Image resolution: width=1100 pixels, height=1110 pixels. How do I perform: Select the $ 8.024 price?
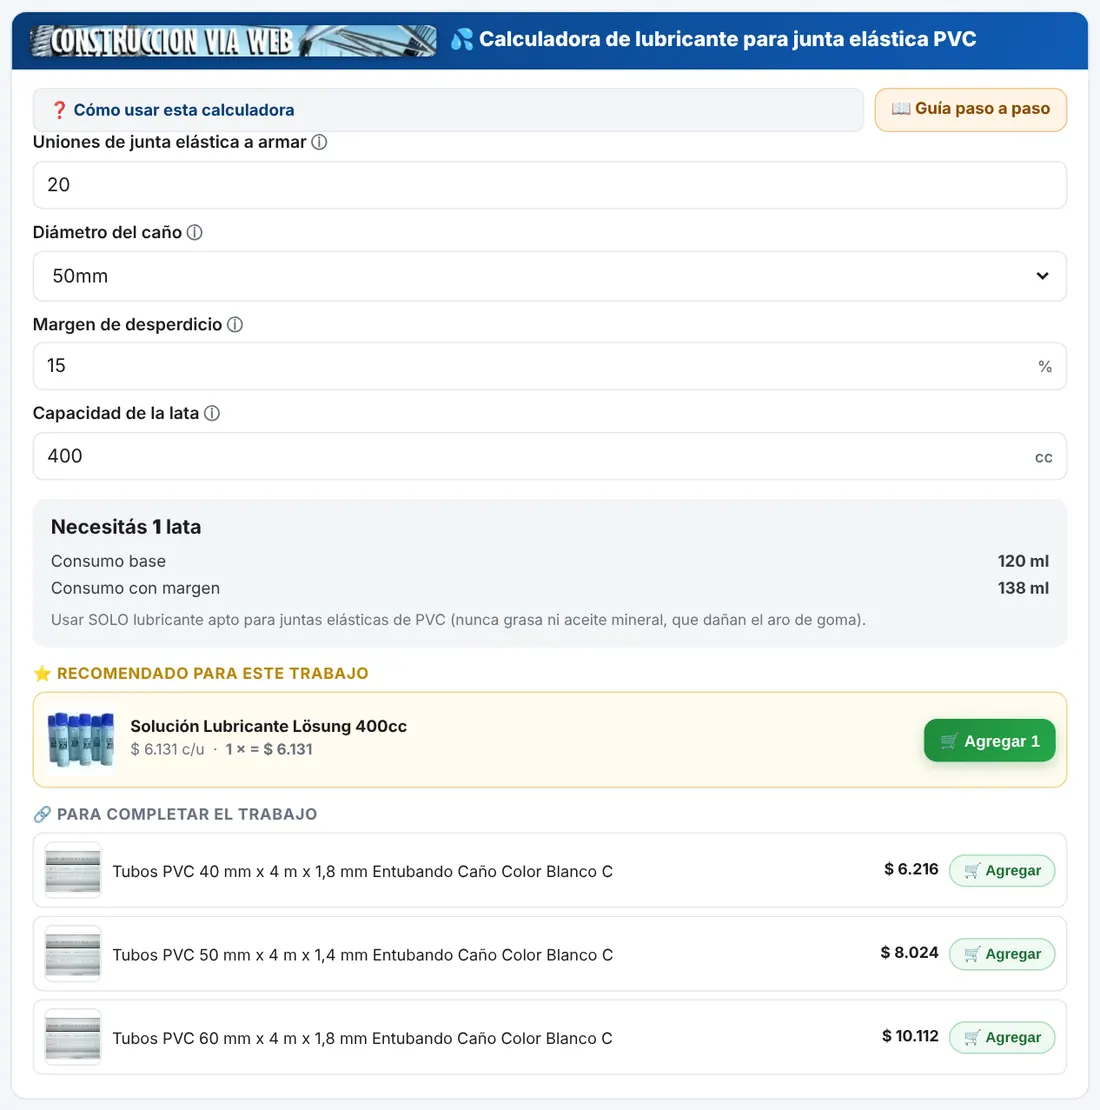pyautogui.click(x=910, y=953)
